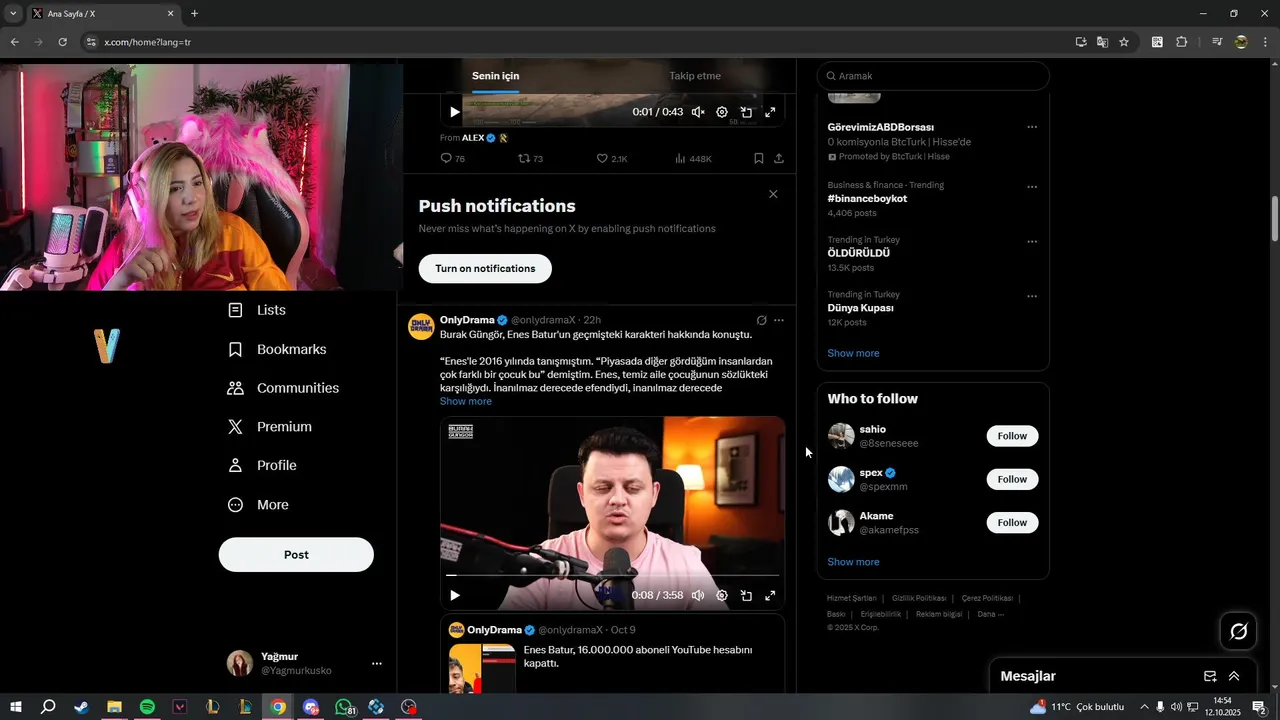Open Bookmarks in sidebar
The image size is (1280, 720).
point(277,349)
